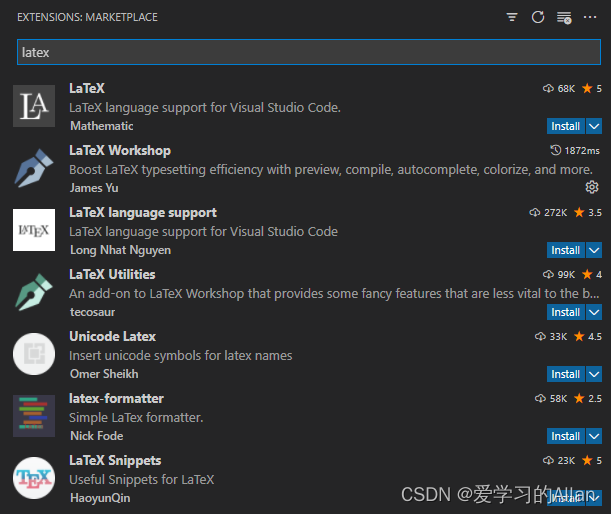
Task: Click description Simple LaTex formatter.
Action: coord(136,417)
